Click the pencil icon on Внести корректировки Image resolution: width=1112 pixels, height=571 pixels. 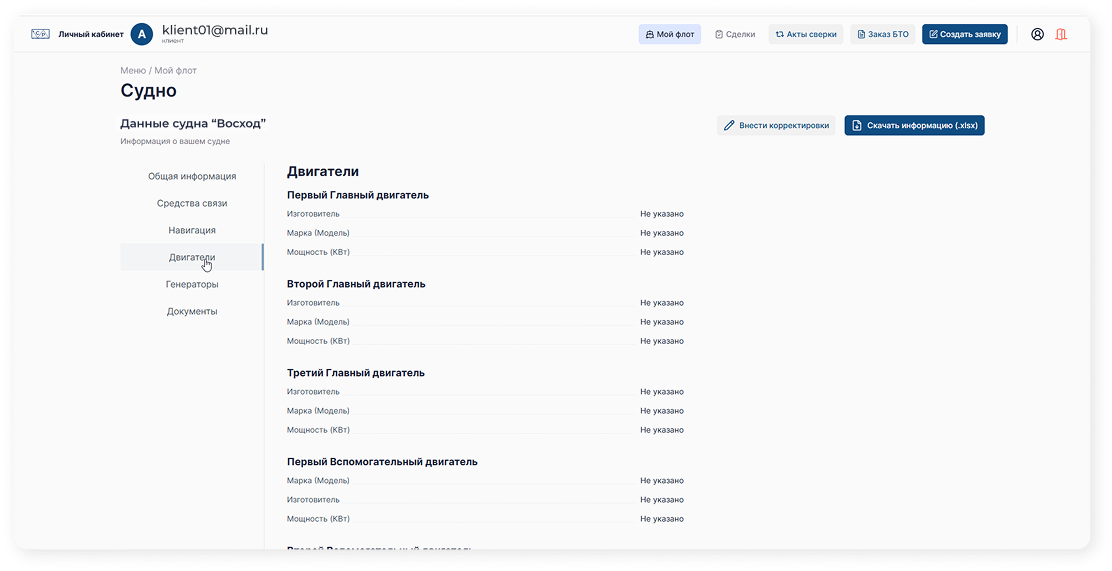(730, 126)
